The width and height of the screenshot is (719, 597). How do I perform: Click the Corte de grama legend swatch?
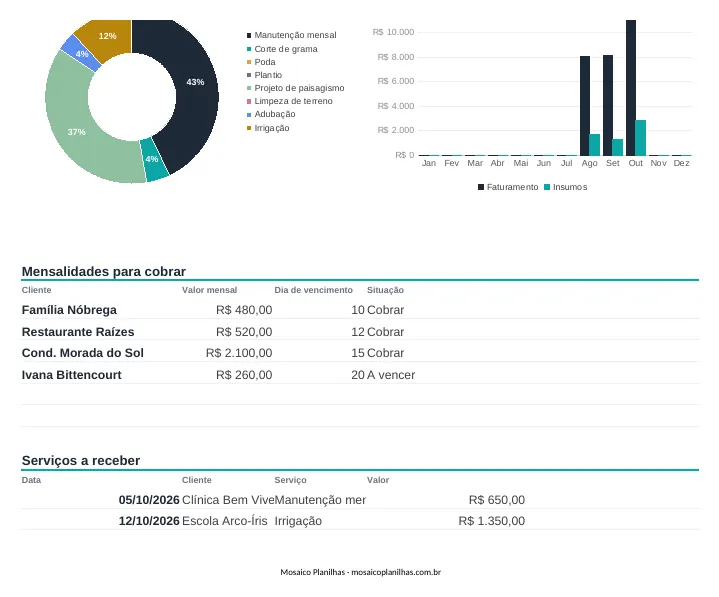coord(249,49)
